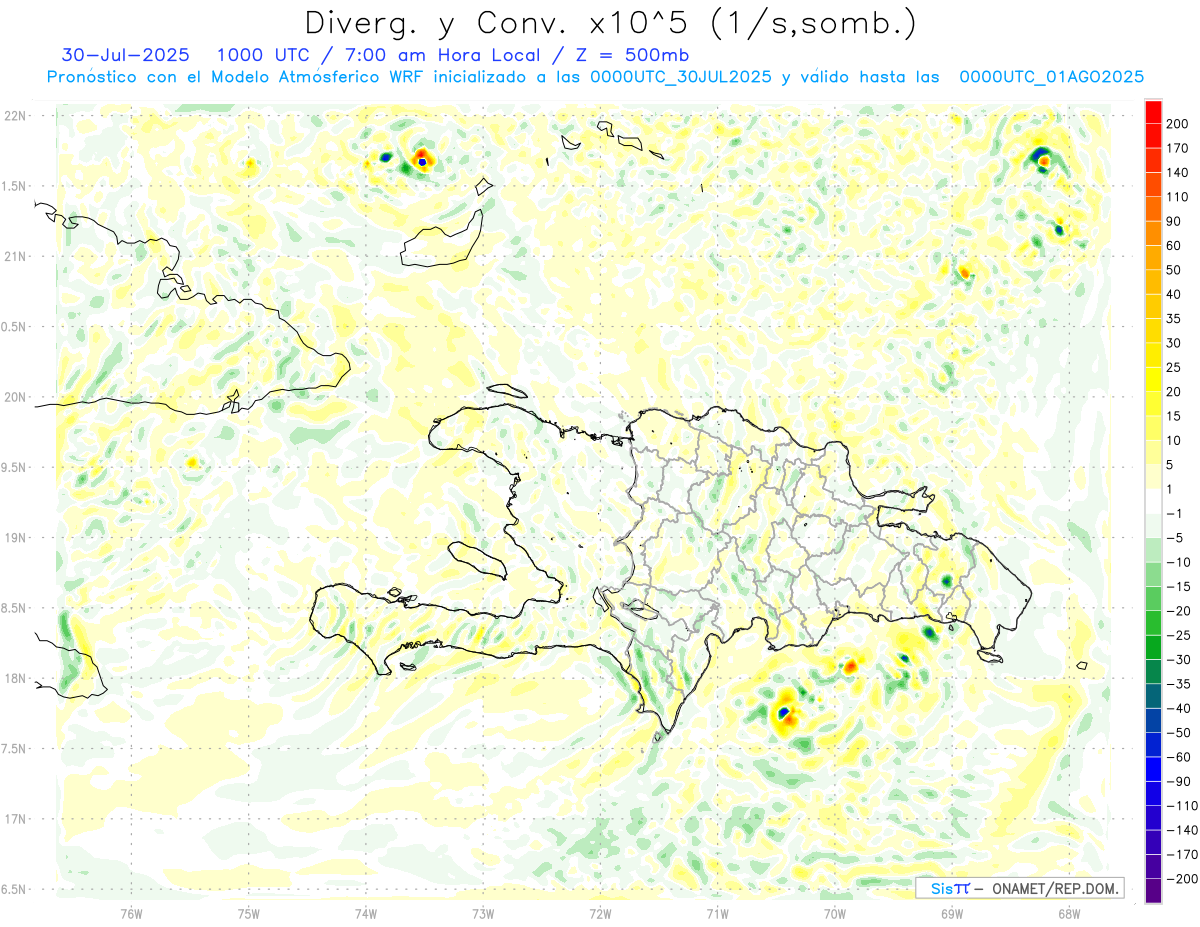Image resolution: width=1200 pixels, height=927 pixels.
Task: Click the longitude label "76W"
Action: coord(131,913)
